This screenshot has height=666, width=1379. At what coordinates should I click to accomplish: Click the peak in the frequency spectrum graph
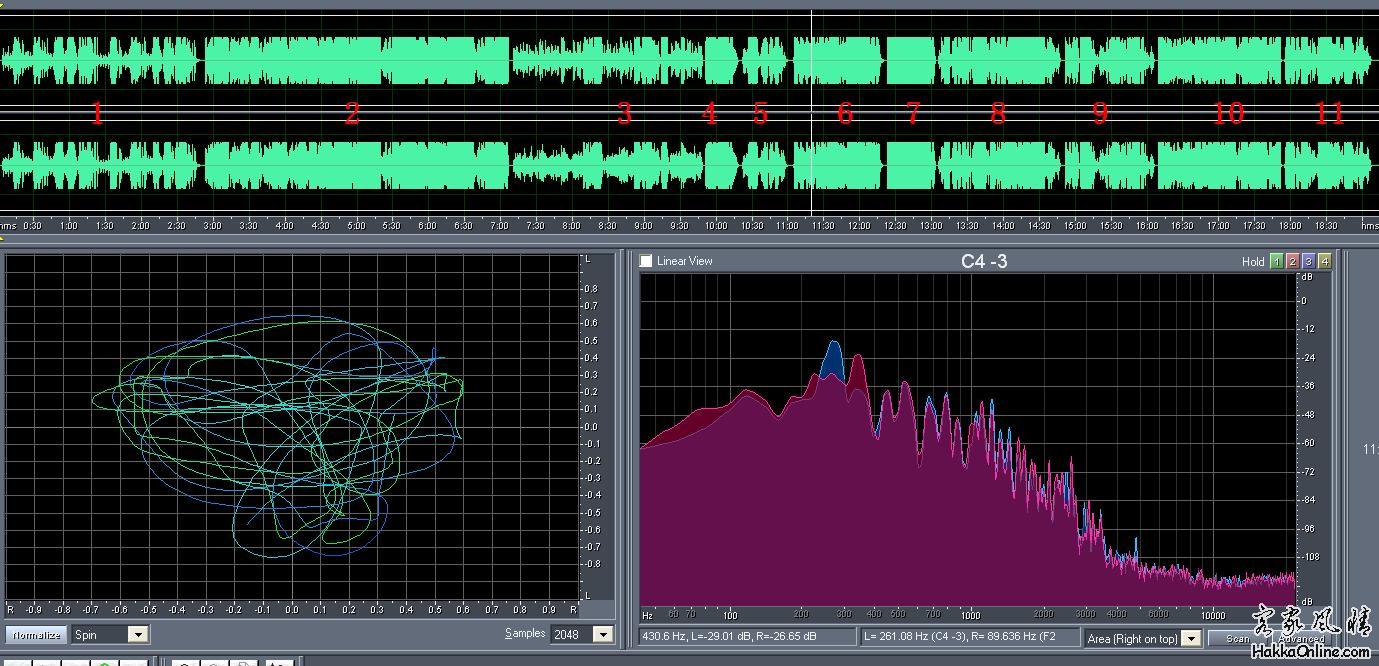[x=832, y=345]
